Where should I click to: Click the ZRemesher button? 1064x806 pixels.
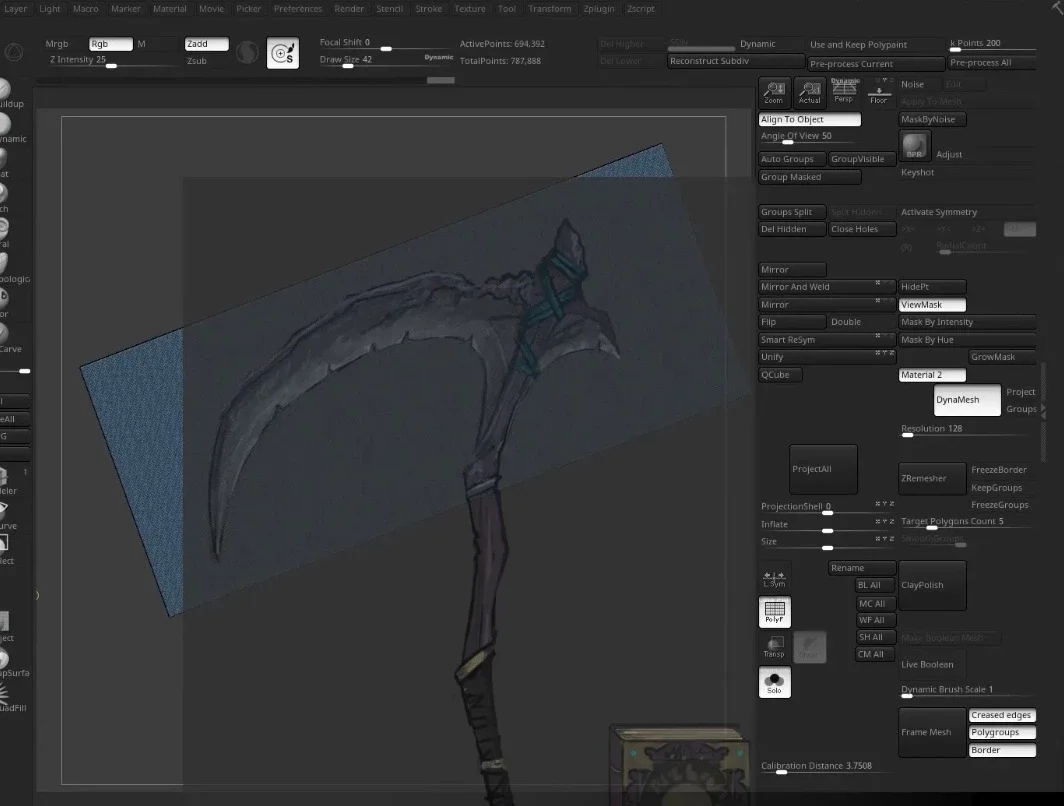932,479
